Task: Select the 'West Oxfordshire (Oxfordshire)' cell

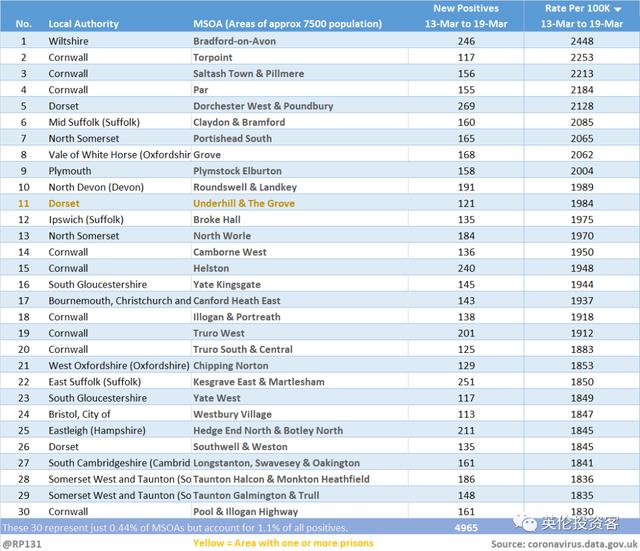Action: (119, 366)
